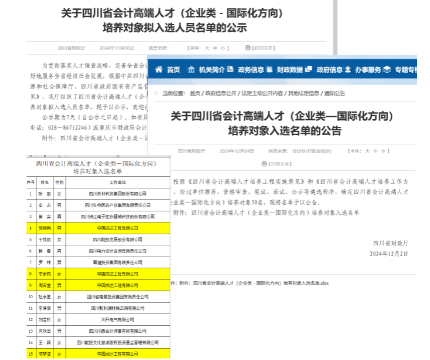Screen dimensions: 430x360
Task: Open the 财政数据 navigation menu item
Action: coord(290,70)
